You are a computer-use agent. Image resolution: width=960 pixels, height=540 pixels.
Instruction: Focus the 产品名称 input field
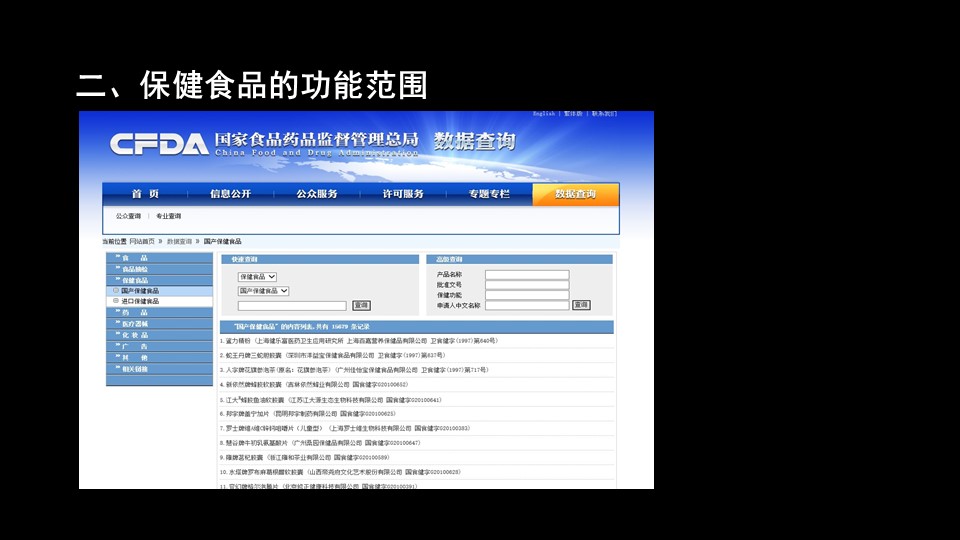527,274
